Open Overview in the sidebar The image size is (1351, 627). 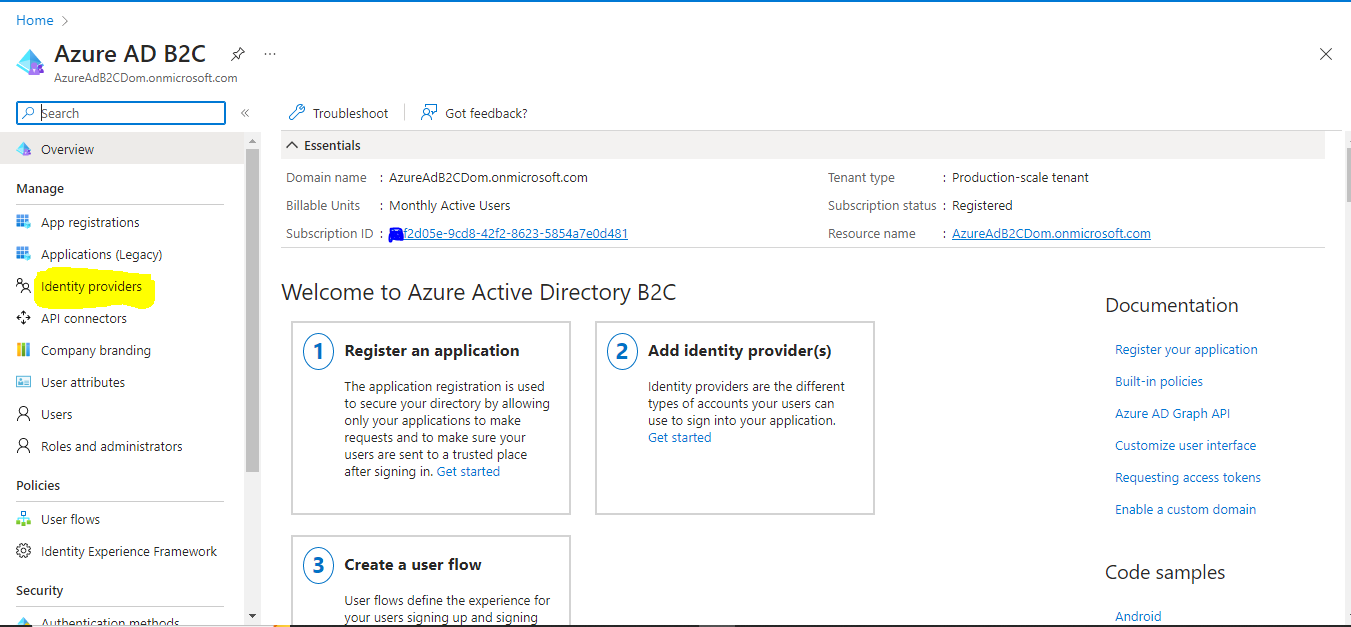pos(122,149)
